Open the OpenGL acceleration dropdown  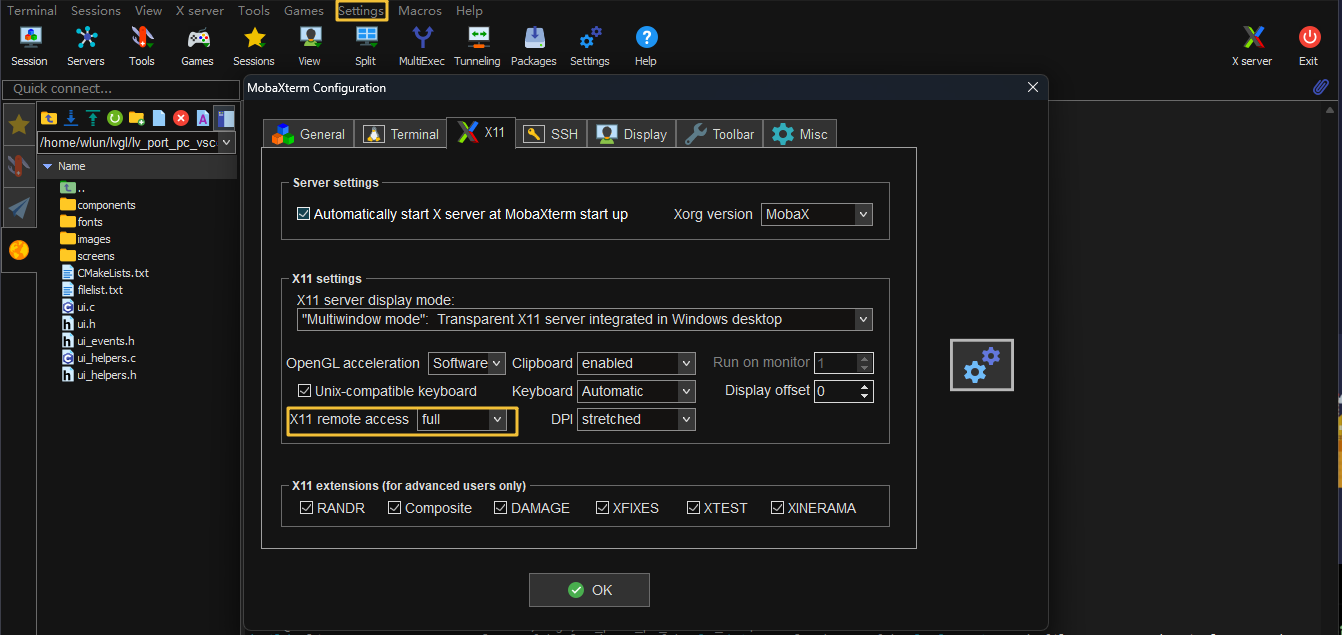pos(467,363)
